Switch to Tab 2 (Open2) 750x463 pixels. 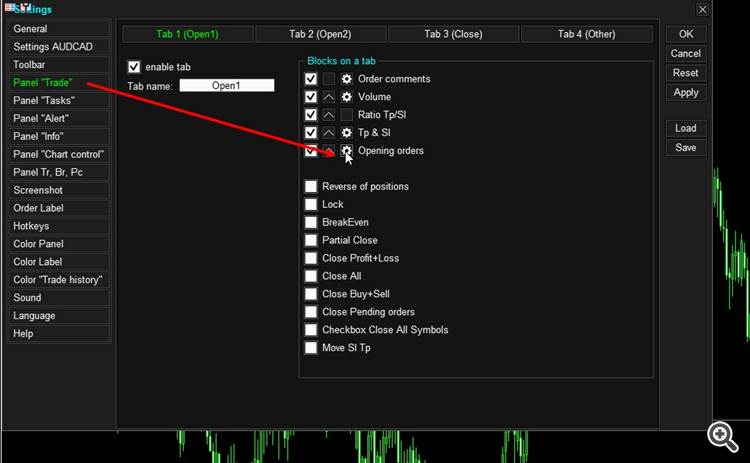tap(320, 34)
